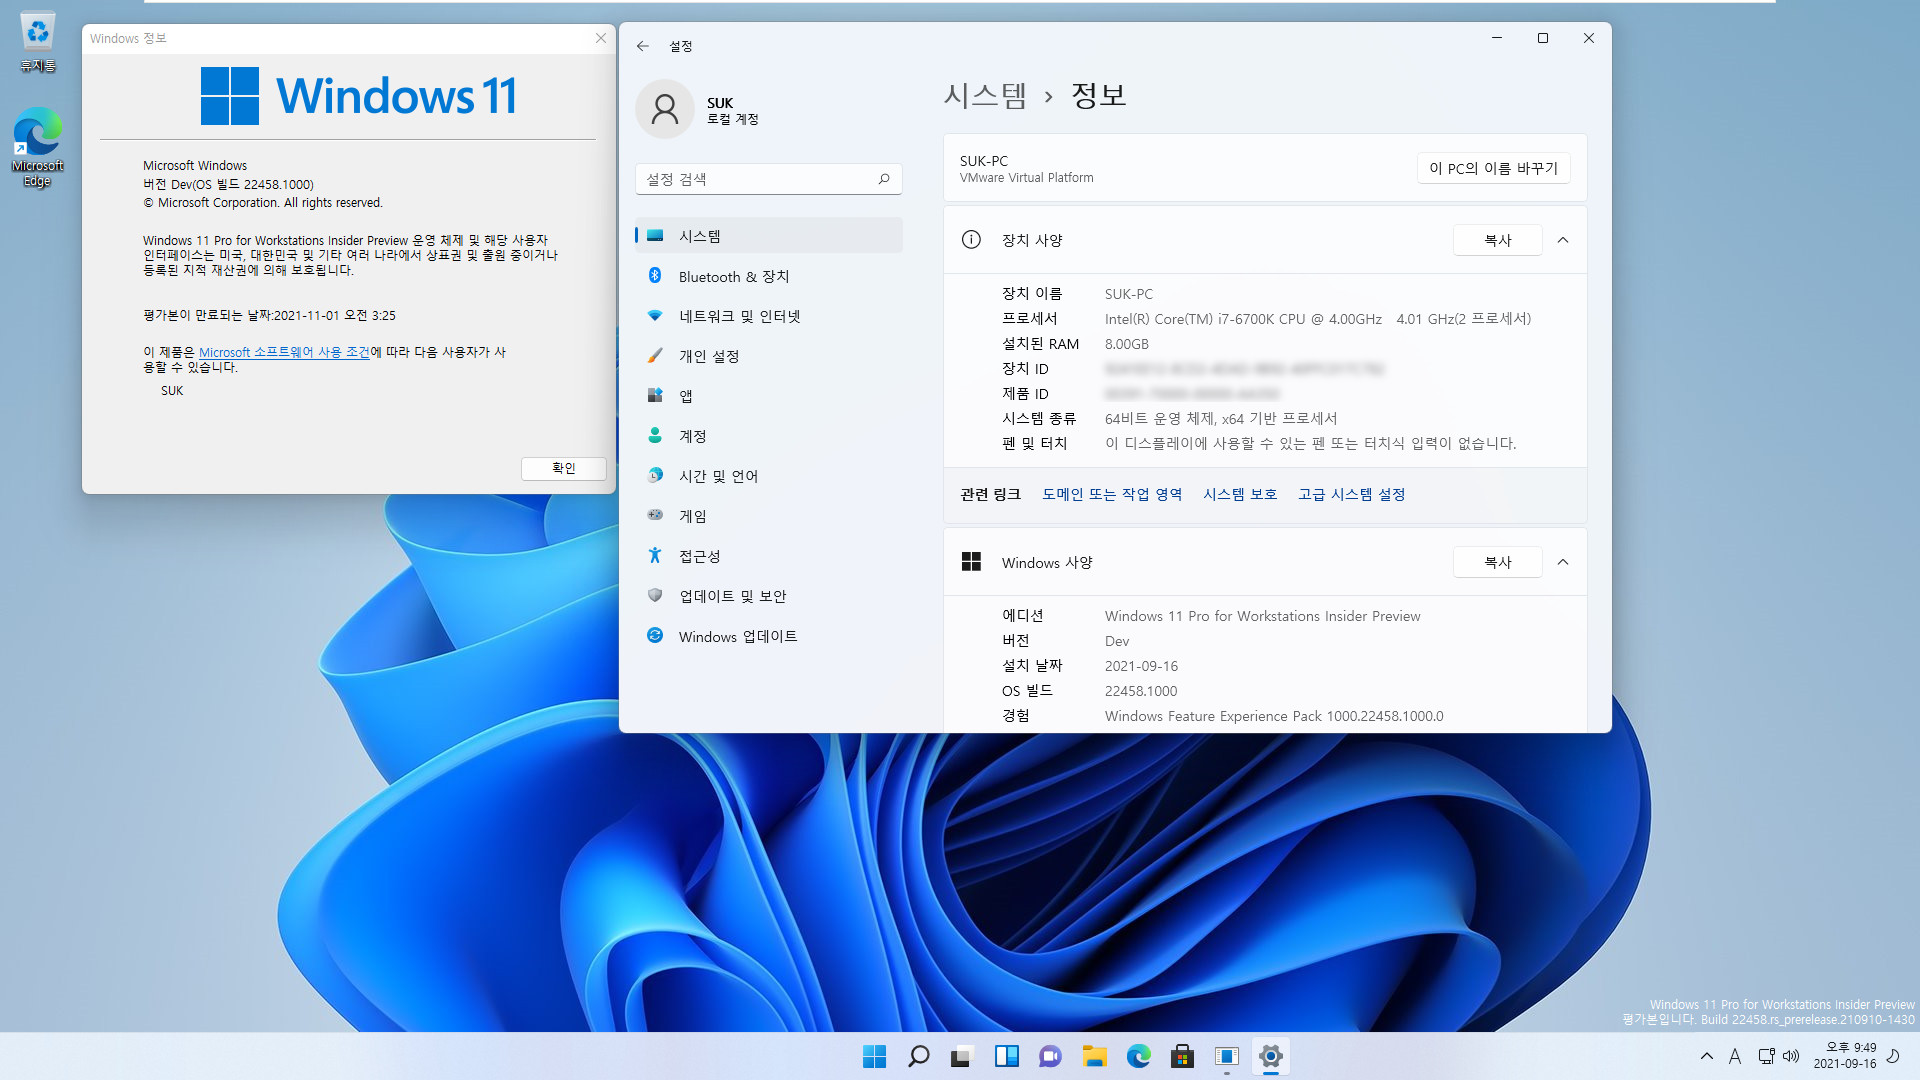Click the Gaming controller icon

[655, 516]
